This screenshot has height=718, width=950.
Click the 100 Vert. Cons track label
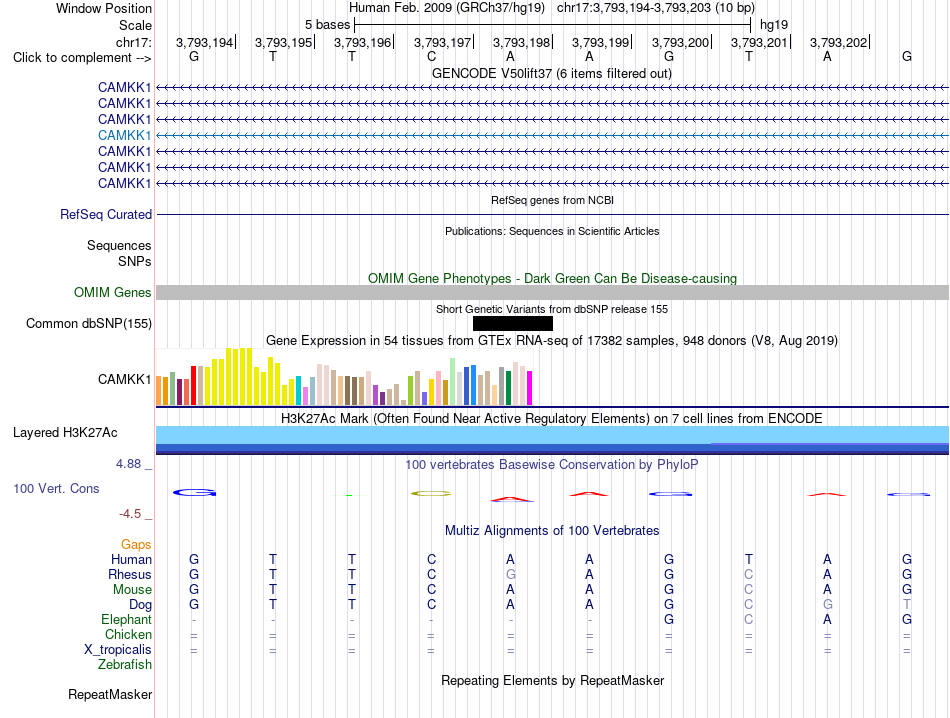pos(56,488)
